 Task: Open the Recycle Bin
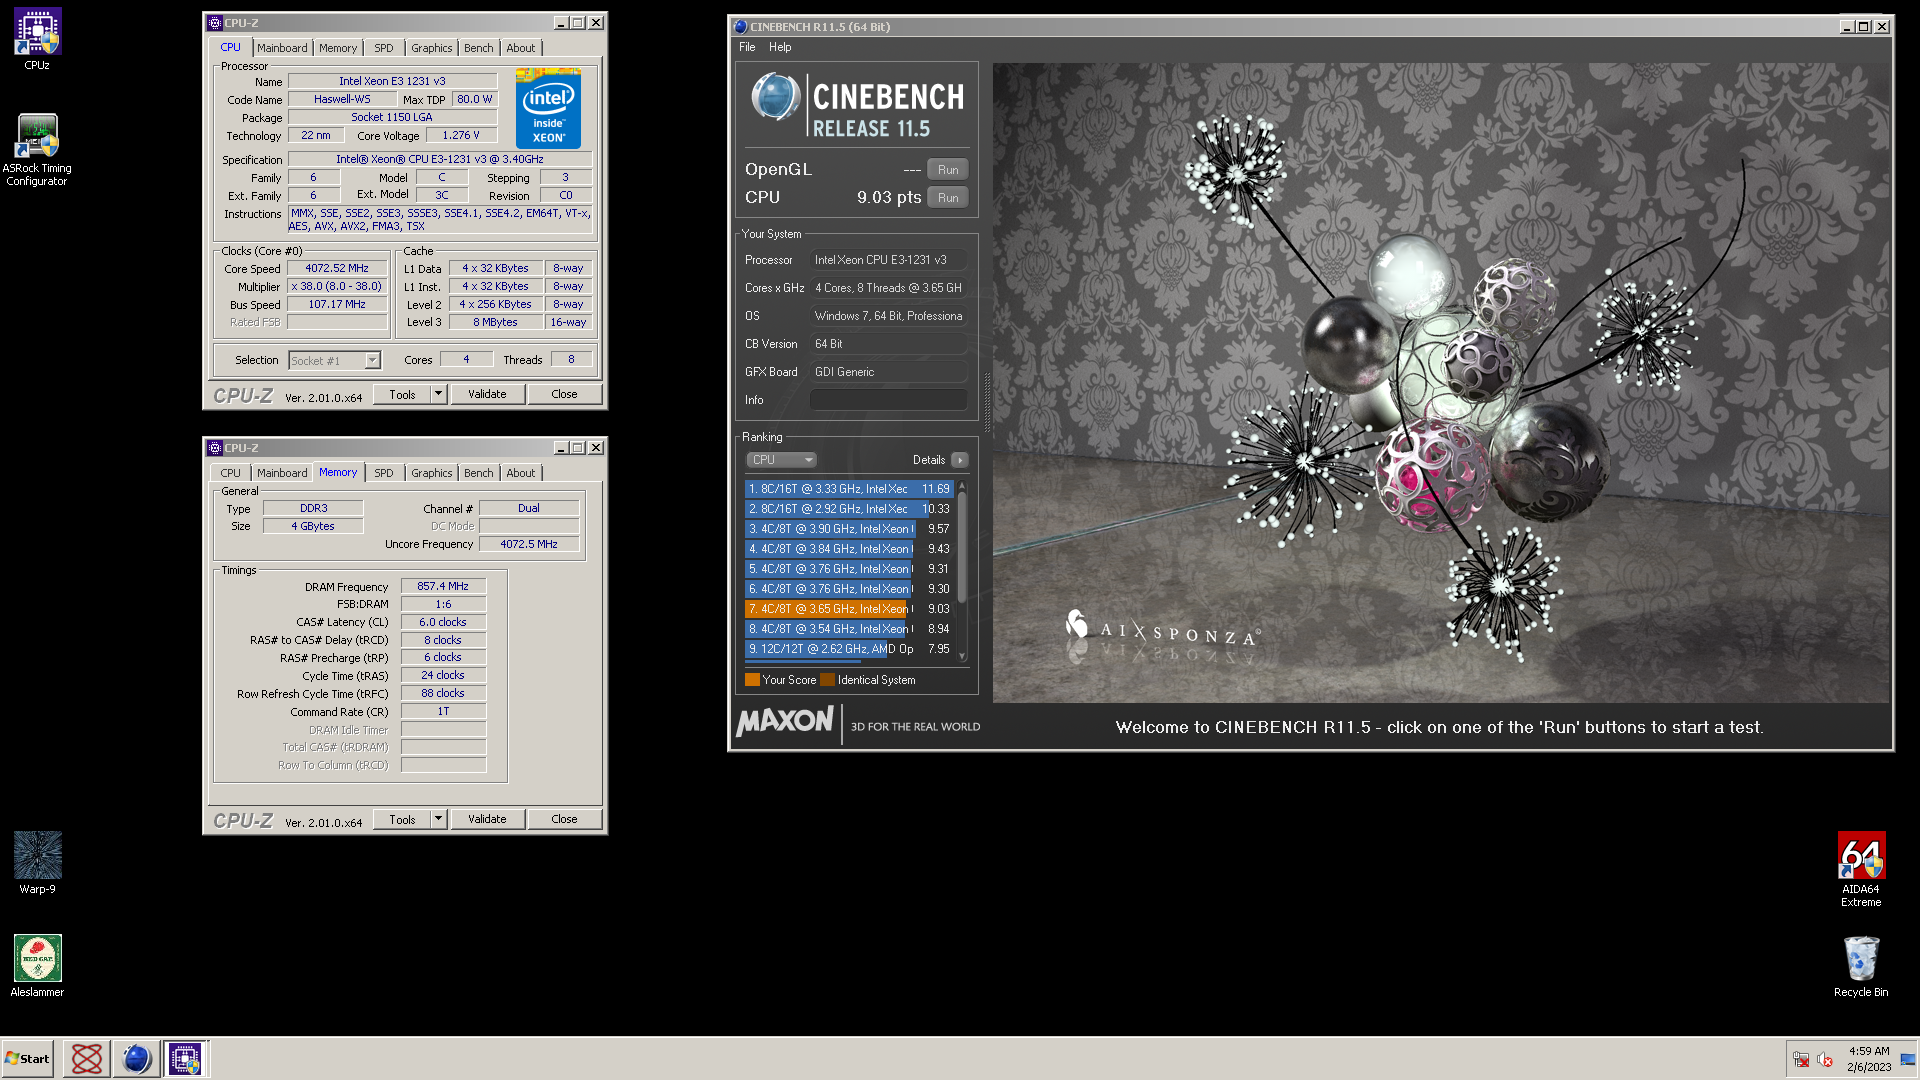click(x=1861, y=966)
